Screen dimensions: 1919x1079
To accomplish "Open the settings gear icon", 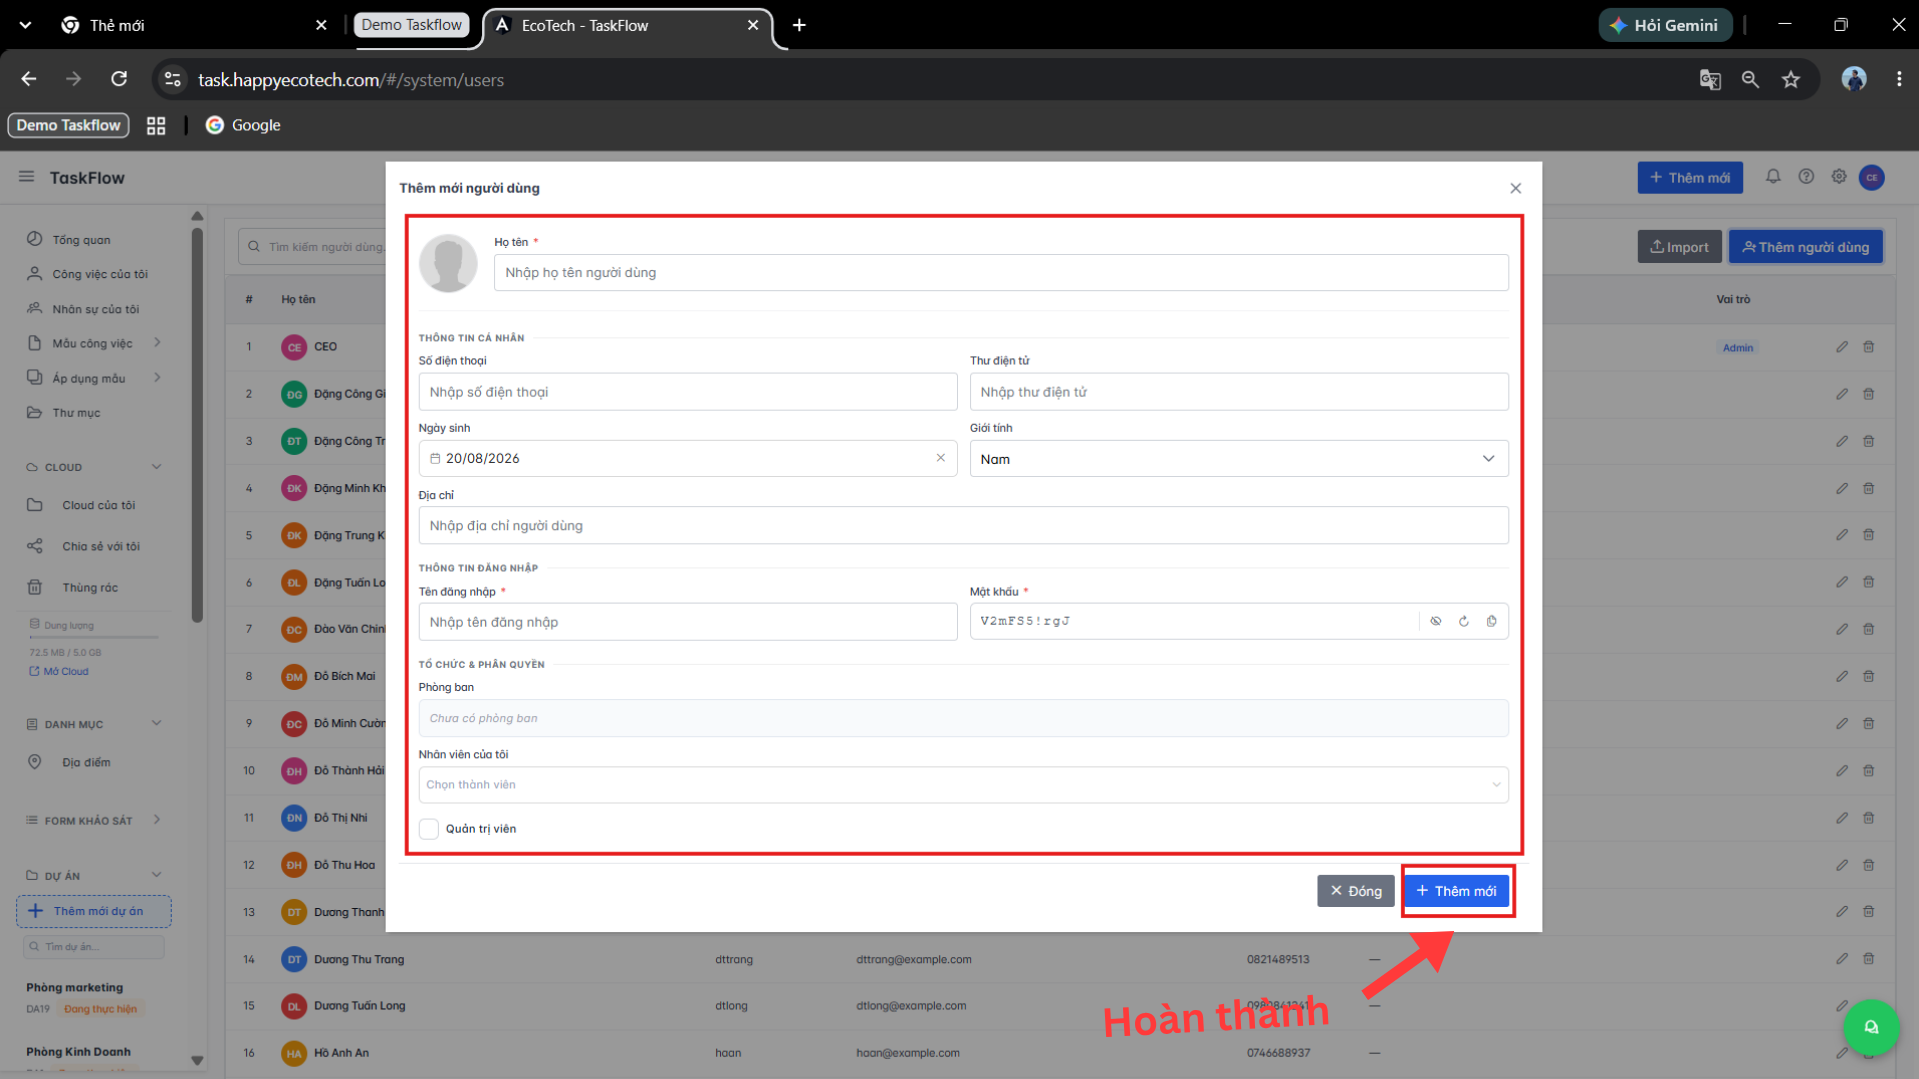I will click(x=1838, y=177).
